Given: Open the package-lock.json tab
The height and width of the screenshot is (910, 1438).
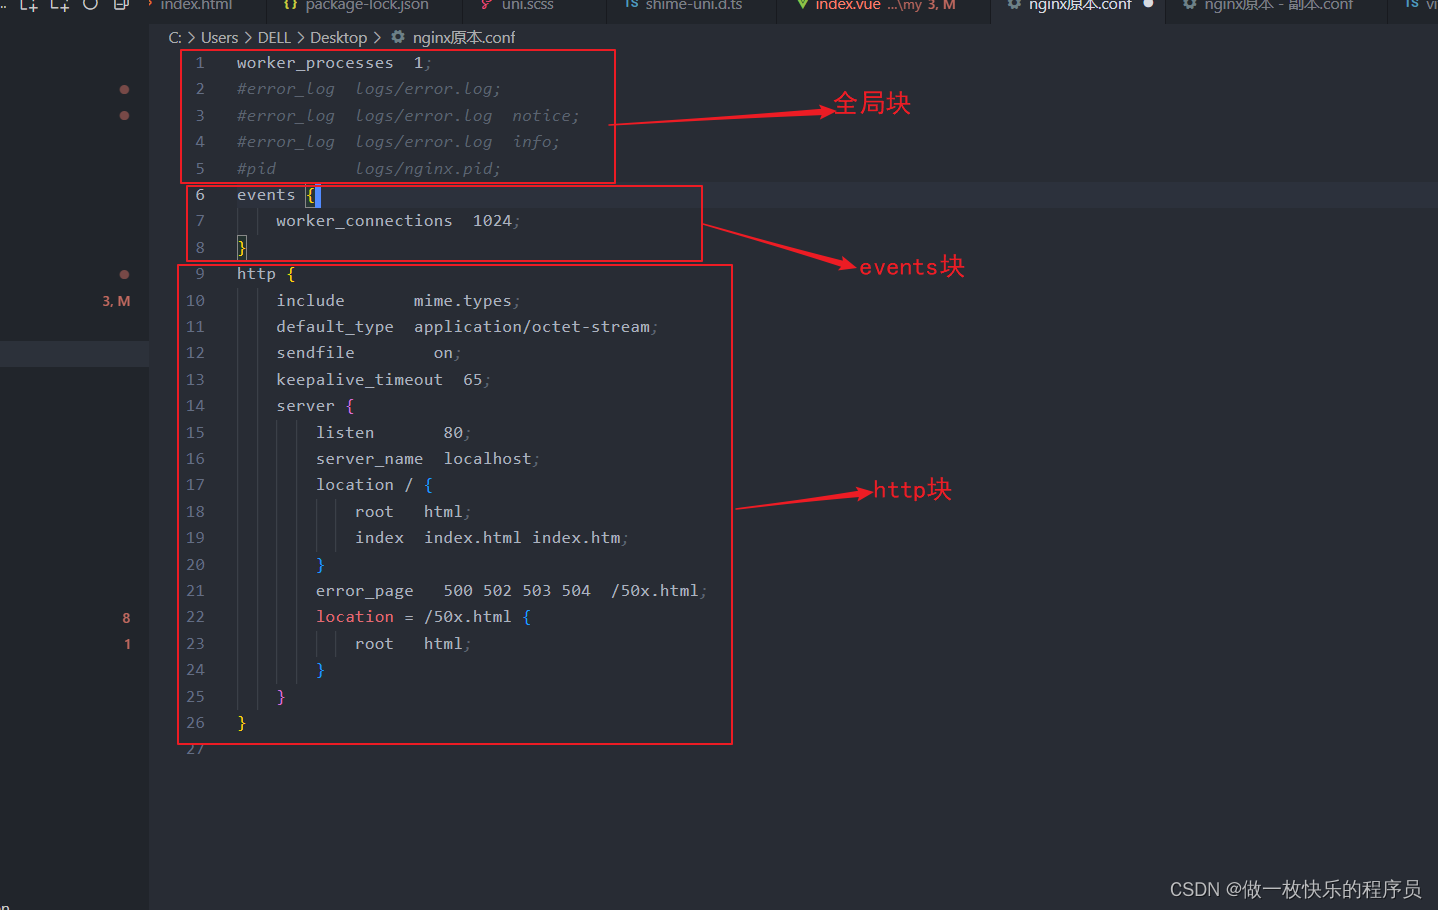Looking at the screenshot, I should 366,5.
